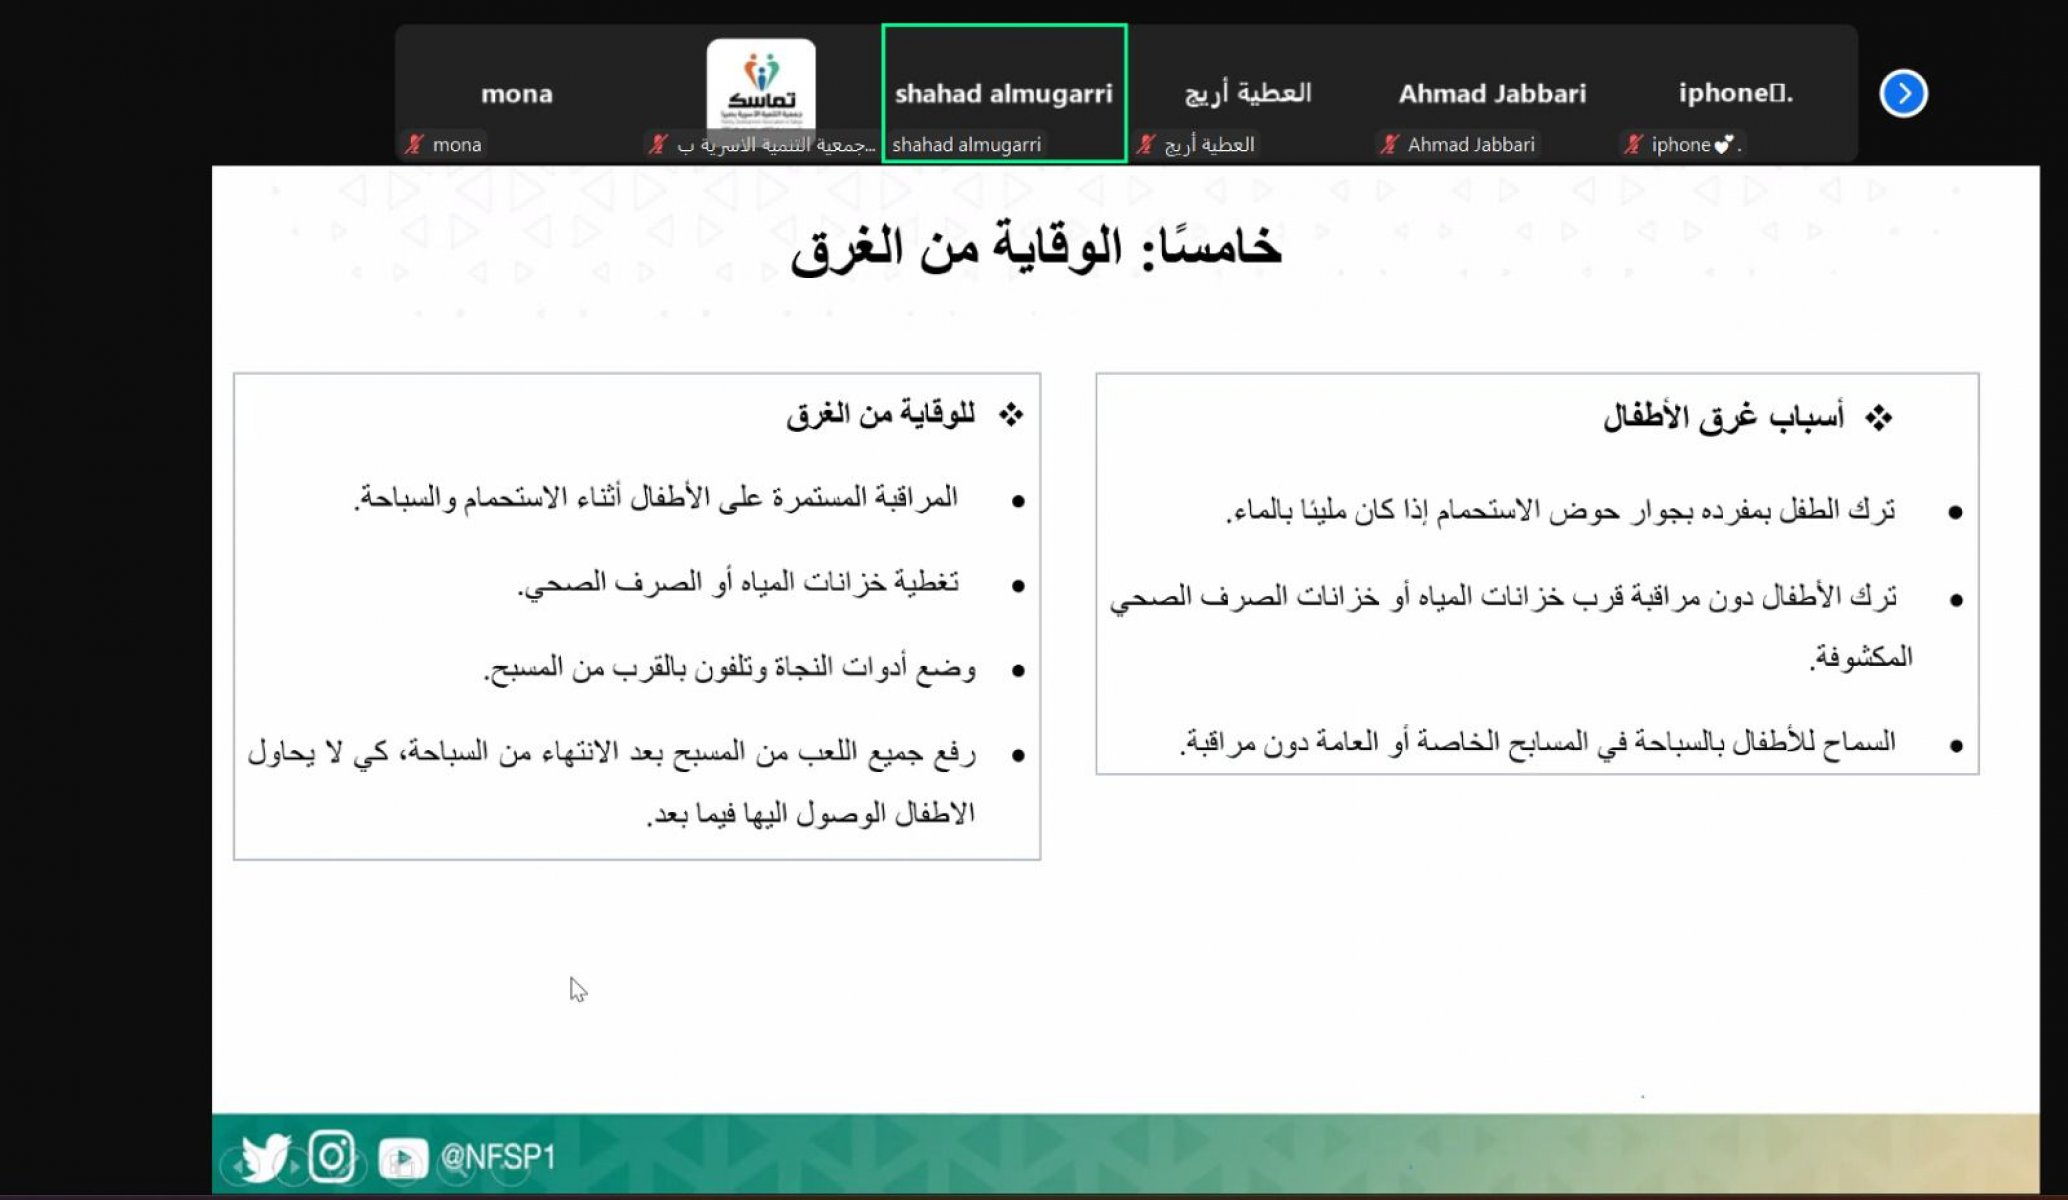Click the large mona name text
Image resolution: width=2068 pixels, height=1200 pixels.
coord(517,94)
